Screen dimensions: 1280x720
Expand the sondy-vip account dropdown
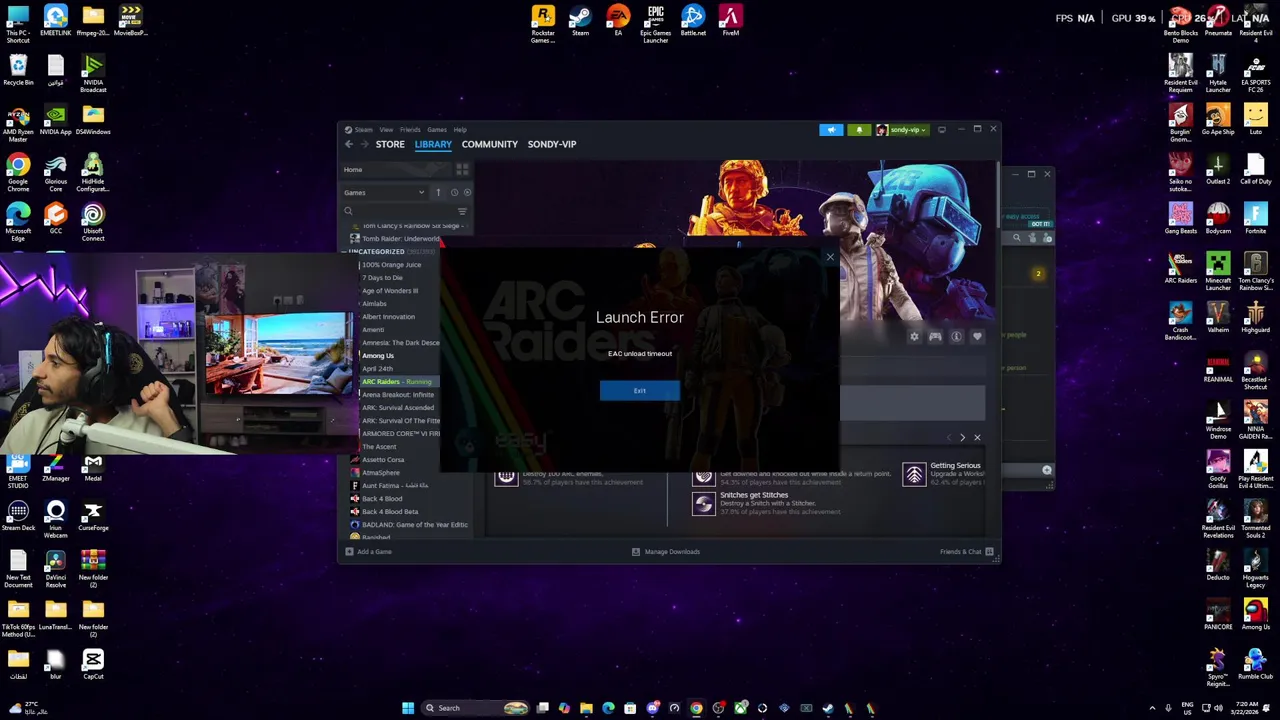[x=901, y=129]
